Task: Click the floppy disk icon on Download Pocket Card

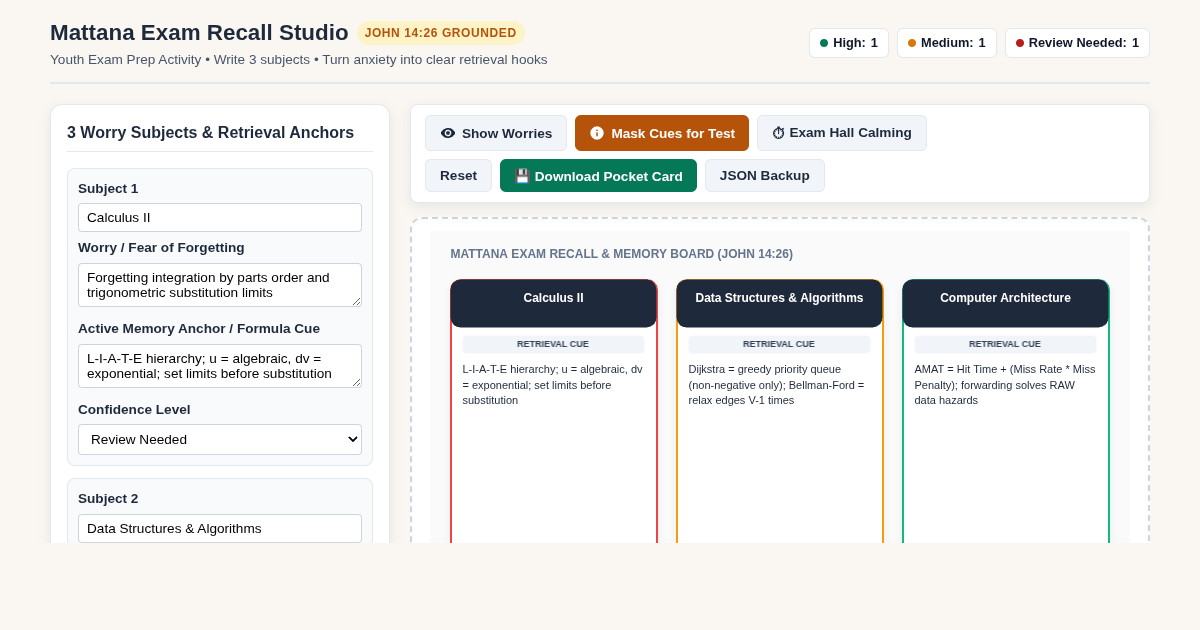Action: [x=522, y=176]
